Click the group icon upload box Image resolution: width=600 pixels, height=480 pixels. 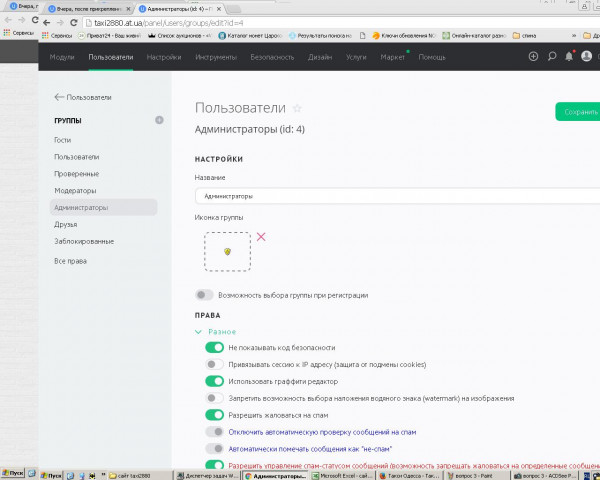pyautogui.click(x=227, y=251)
